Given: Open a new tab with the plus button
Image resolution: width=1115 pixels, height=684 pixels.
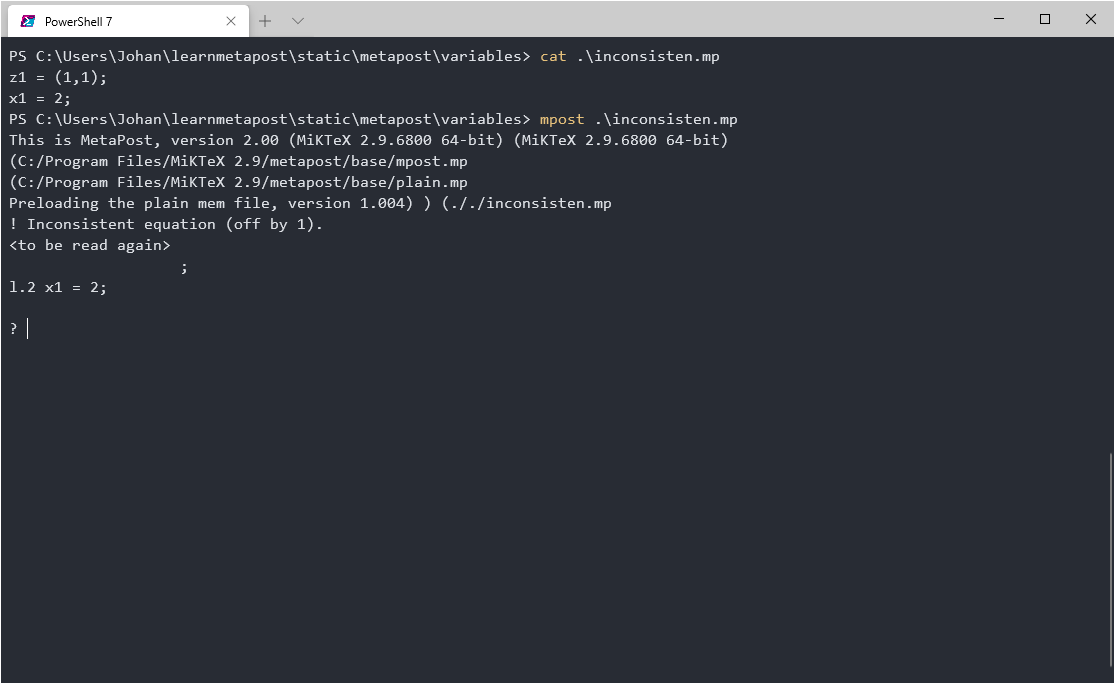Looking at the screenshot, I should coord(265,21).
